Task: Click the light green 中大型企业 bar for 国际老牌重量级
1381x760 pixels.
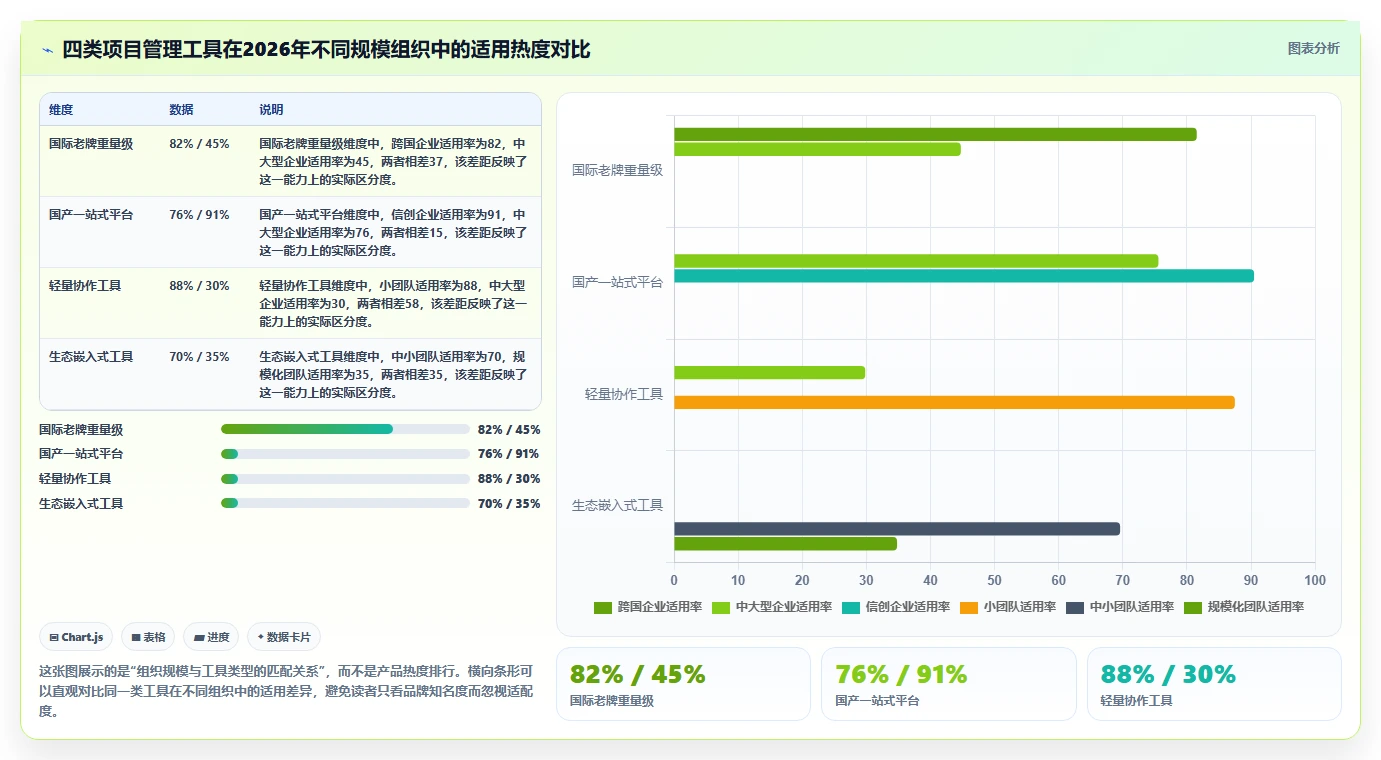Action: (817, 149)
